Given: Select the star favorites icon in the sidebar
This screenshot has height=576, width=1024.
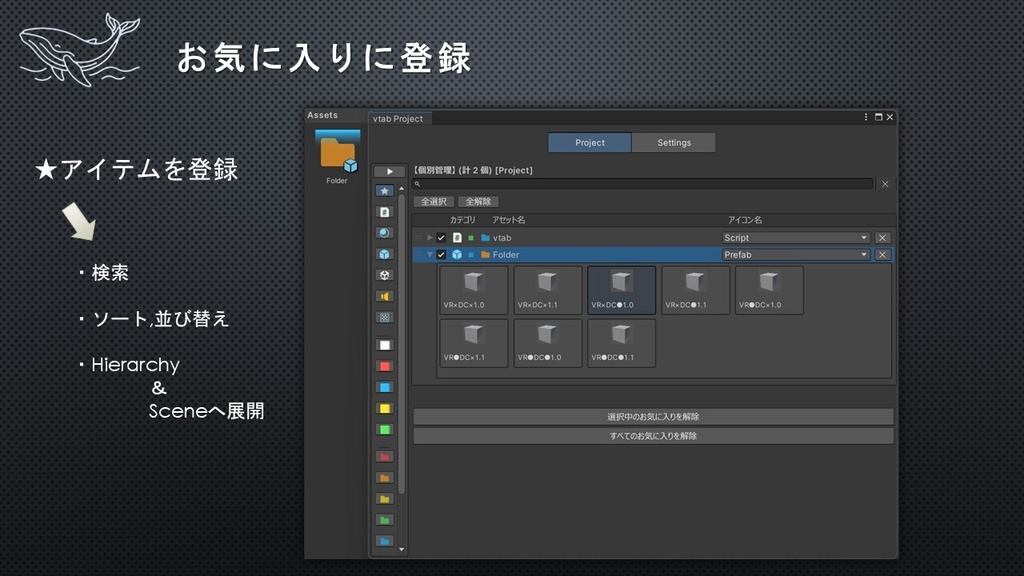Looking at the screenshot, I should tap(385, 191).
